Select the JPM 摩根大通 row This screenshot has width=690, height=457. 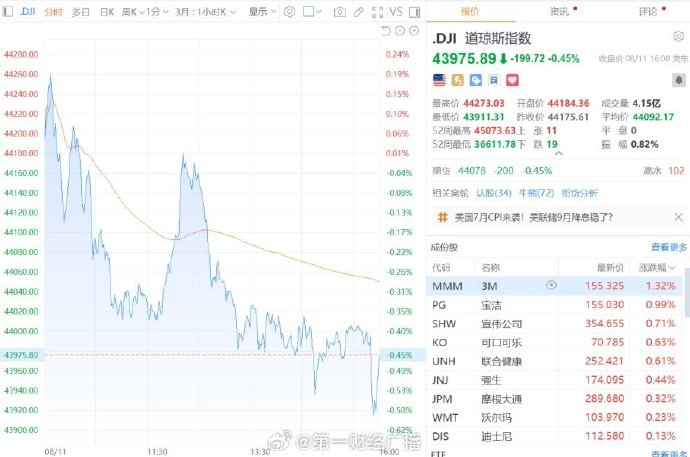pyautogui.click(x=554, y=399)
